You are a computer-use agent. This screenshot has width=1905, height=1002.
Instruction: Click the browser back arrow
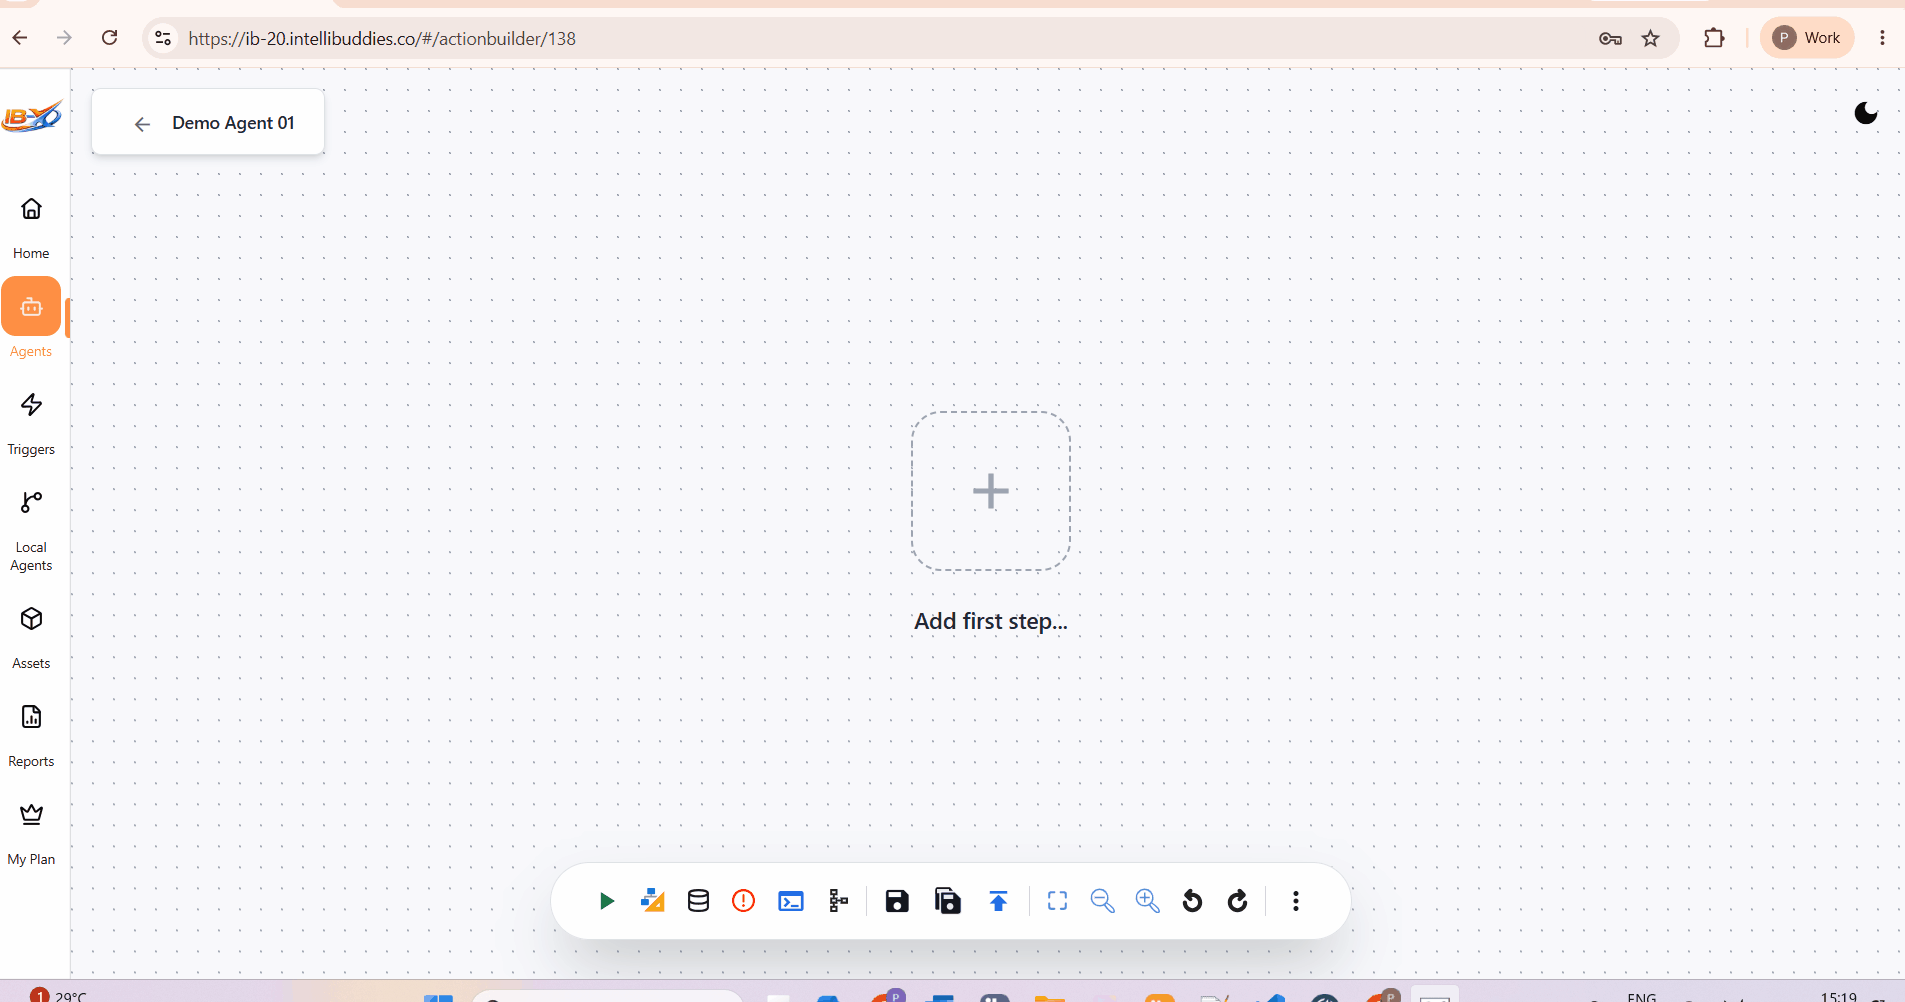click(20, 38)
